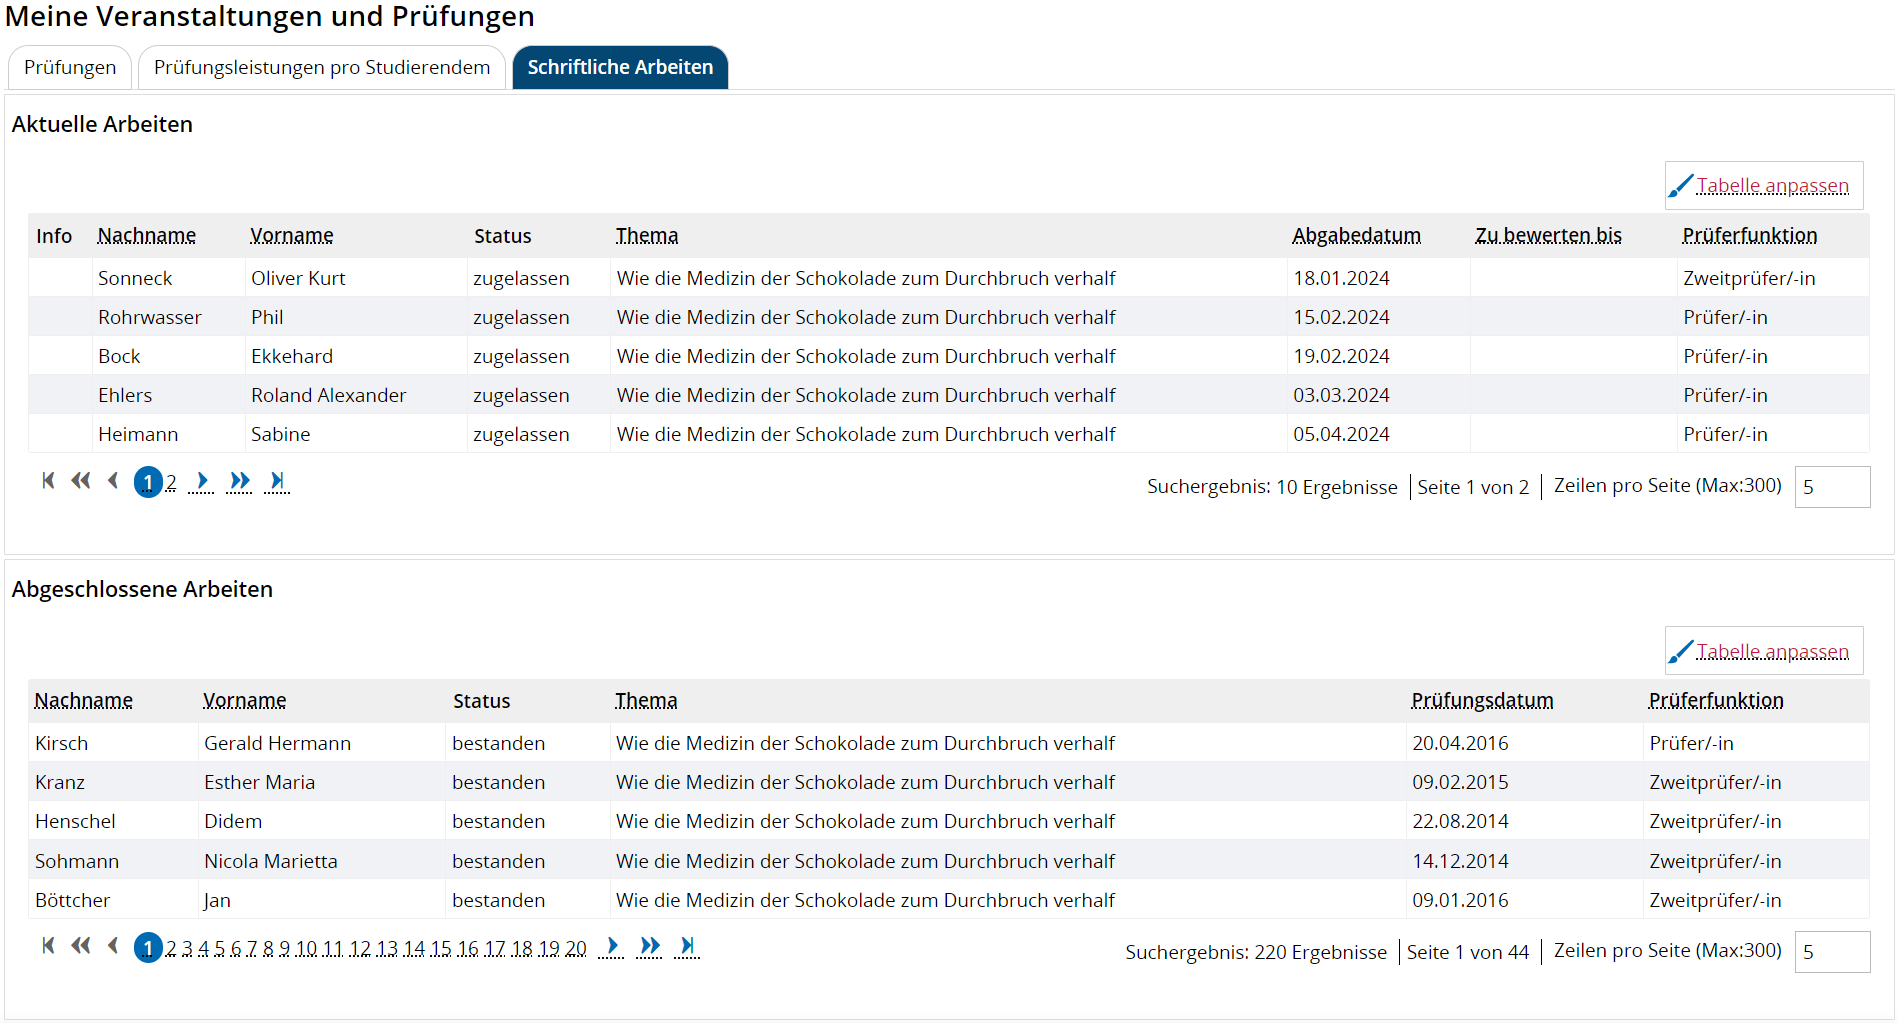
Task: Click the date 20.04.2016
Action: click(1460, 744)
